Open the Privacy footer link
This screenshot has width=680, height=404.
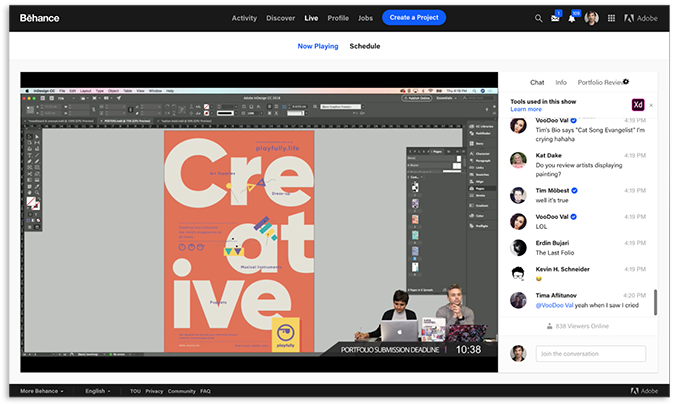[154, 391]
